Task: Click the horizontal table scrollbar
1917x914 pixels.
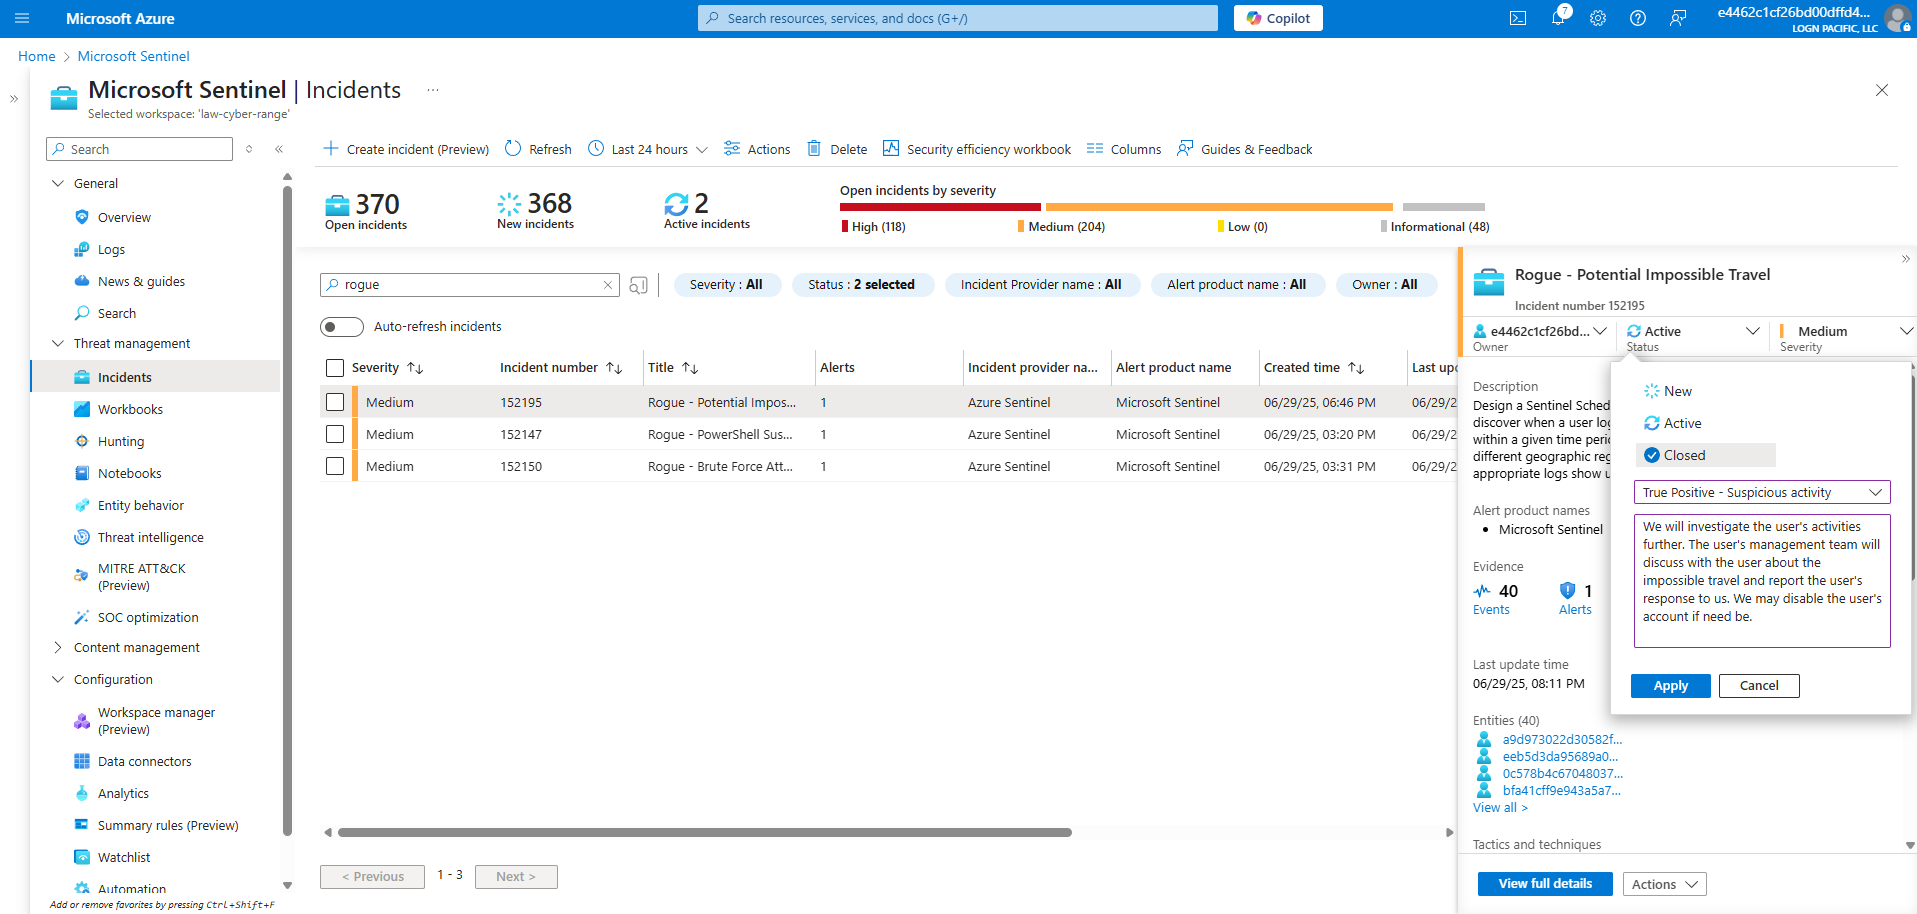Action: tap(704, 832)
